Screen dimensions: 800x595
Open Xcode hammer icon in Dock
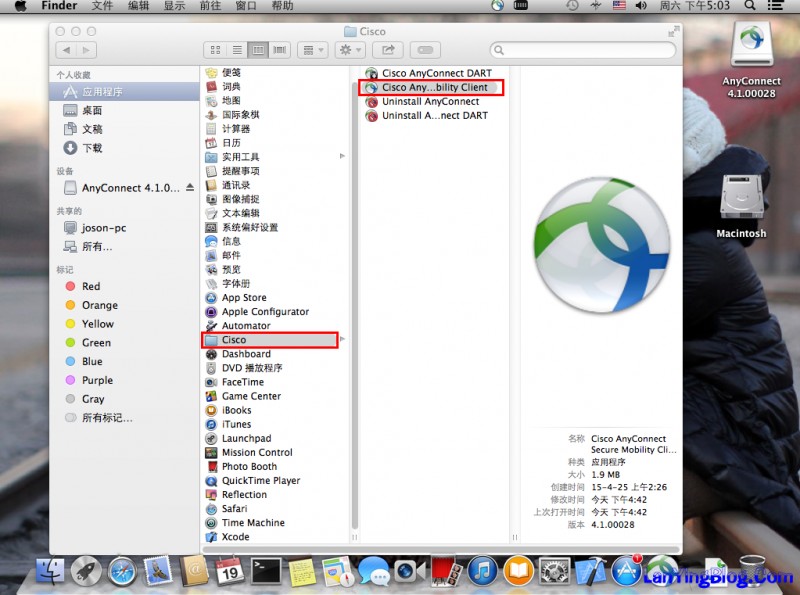pyautogui.click(x=590, y=571)
